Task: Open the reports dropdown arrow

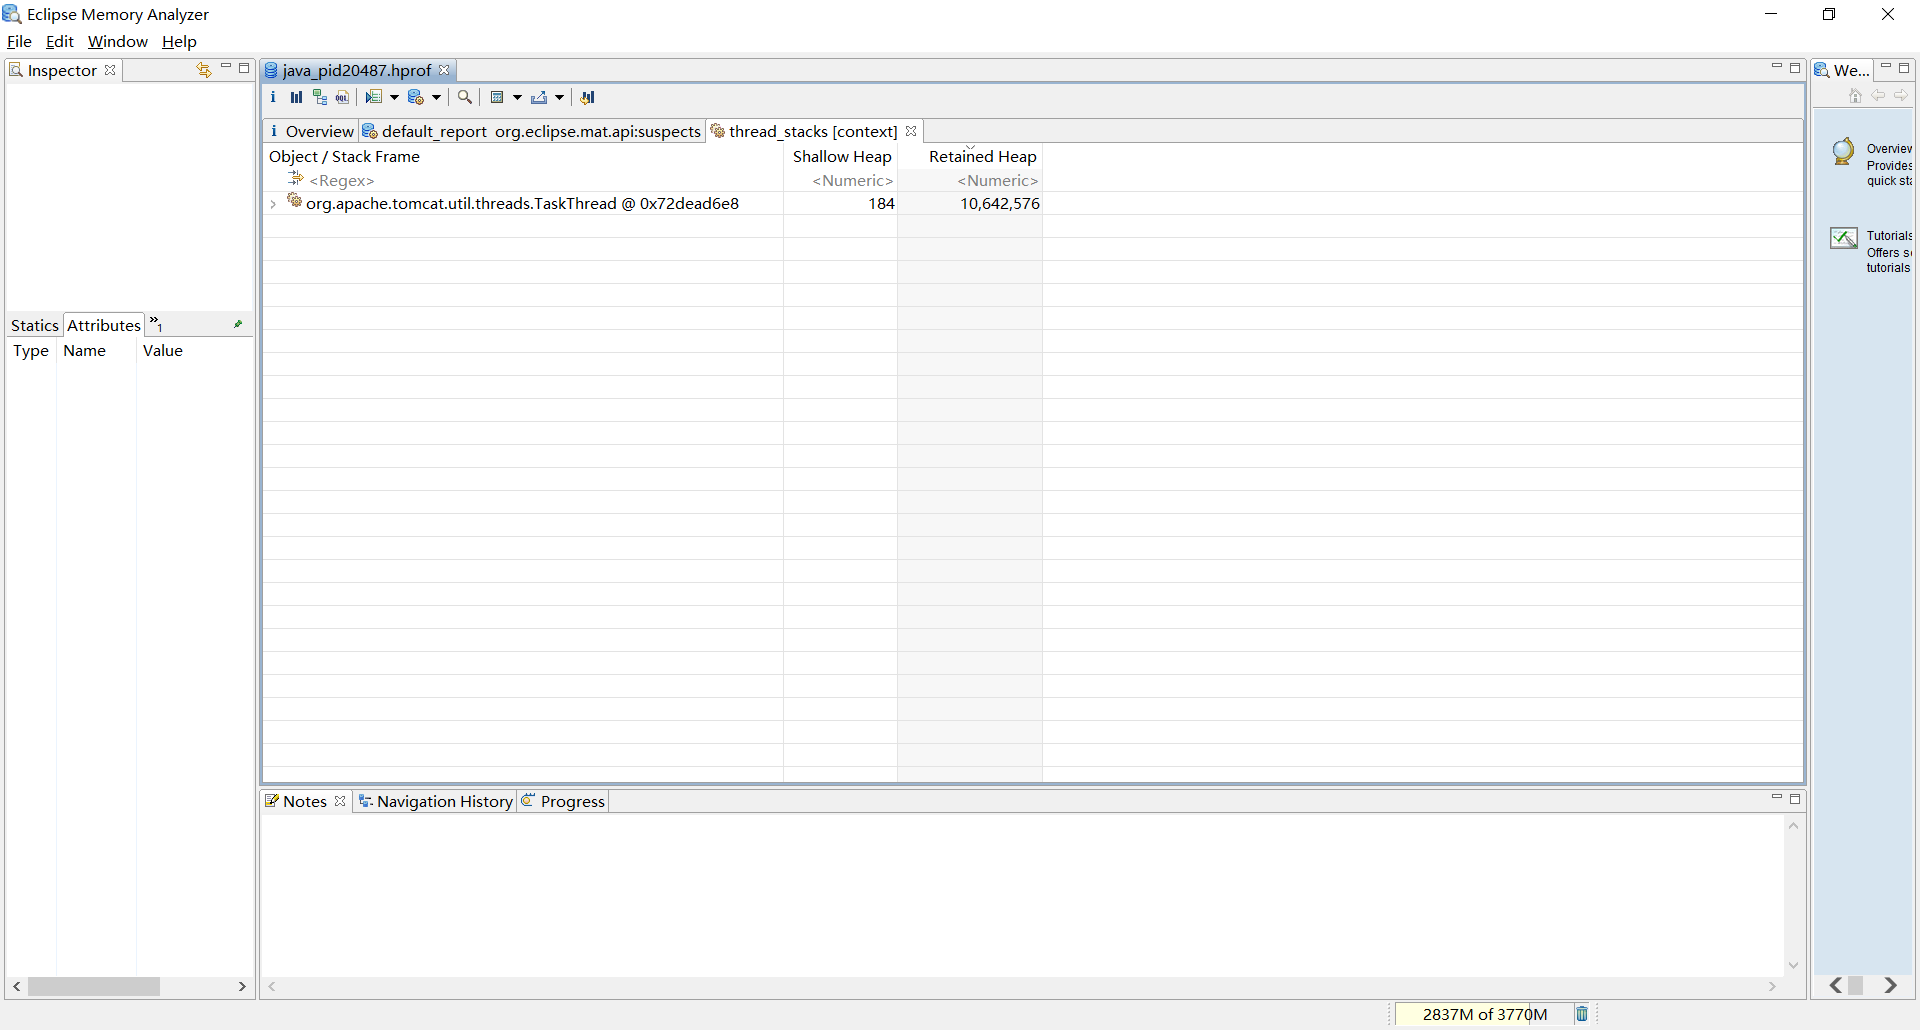Action: point(394,97)
